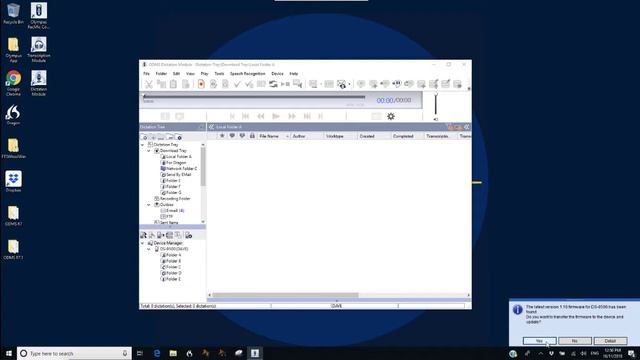The height and width of the screenshot is (360, 640).
Task: Open File Explorer from the taskbar
Action: 173,353
